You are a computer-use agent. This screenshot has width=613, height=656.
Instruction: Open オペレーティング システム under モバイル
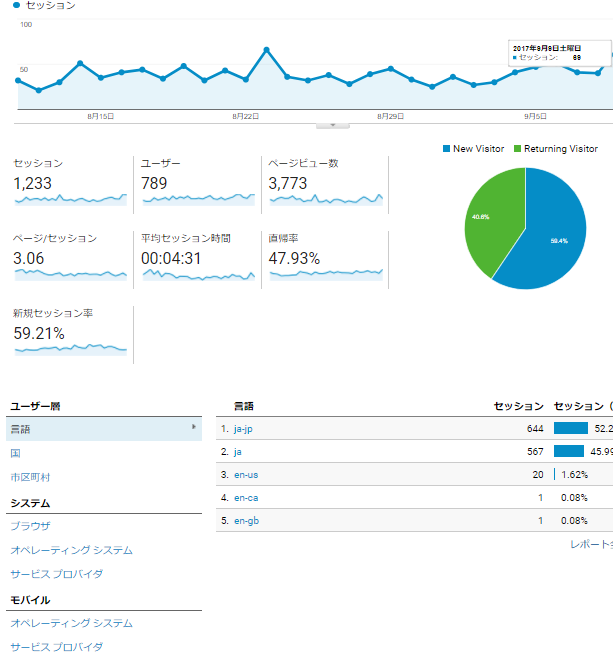point(72,623)
